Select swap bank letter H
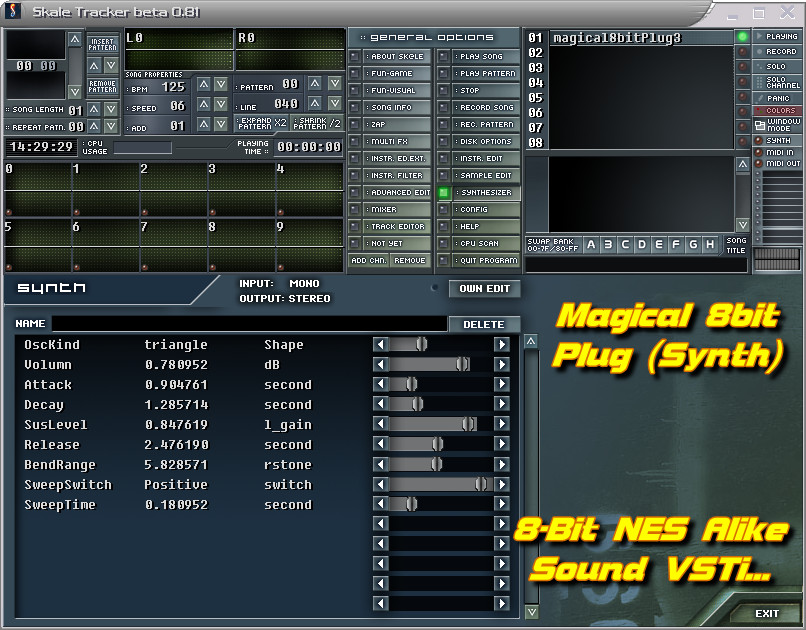The image size is (806, 630). coord(710,245)
